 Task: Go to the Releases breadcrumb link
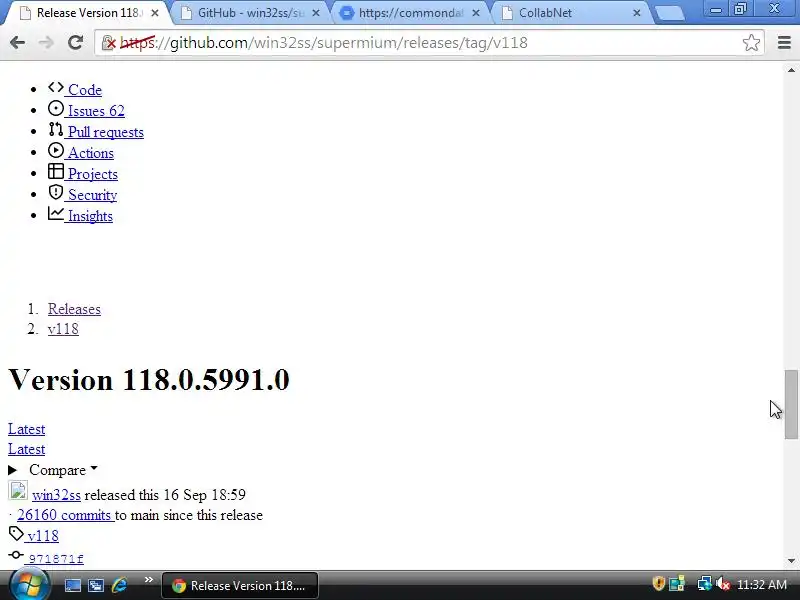point(74,309)
